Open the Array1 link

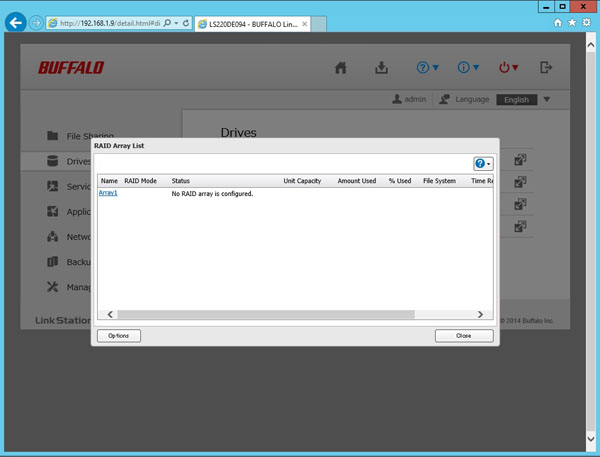(108, 192)
